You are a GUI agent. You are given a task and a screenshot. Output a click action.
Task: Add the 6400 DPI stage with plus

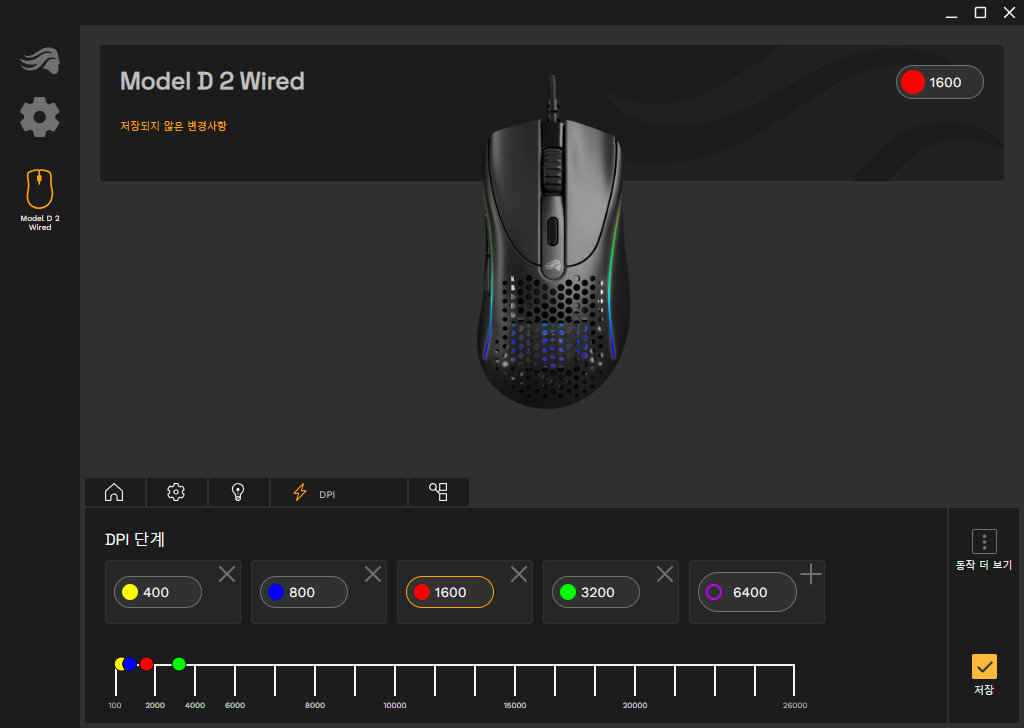[x=810, y=574]
